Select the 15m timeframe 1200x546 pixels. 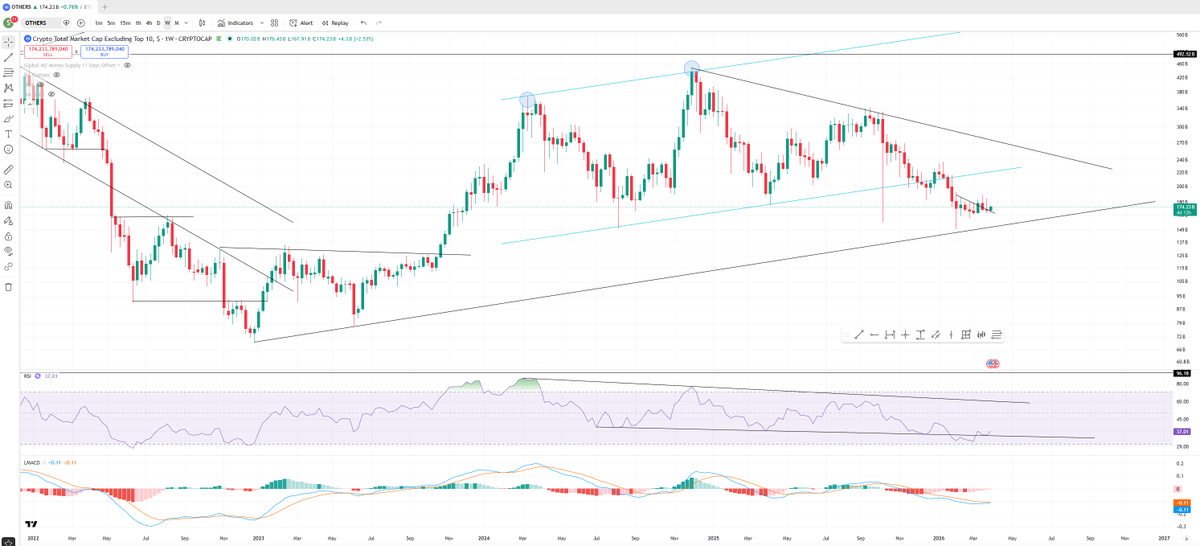coord(124,22)
